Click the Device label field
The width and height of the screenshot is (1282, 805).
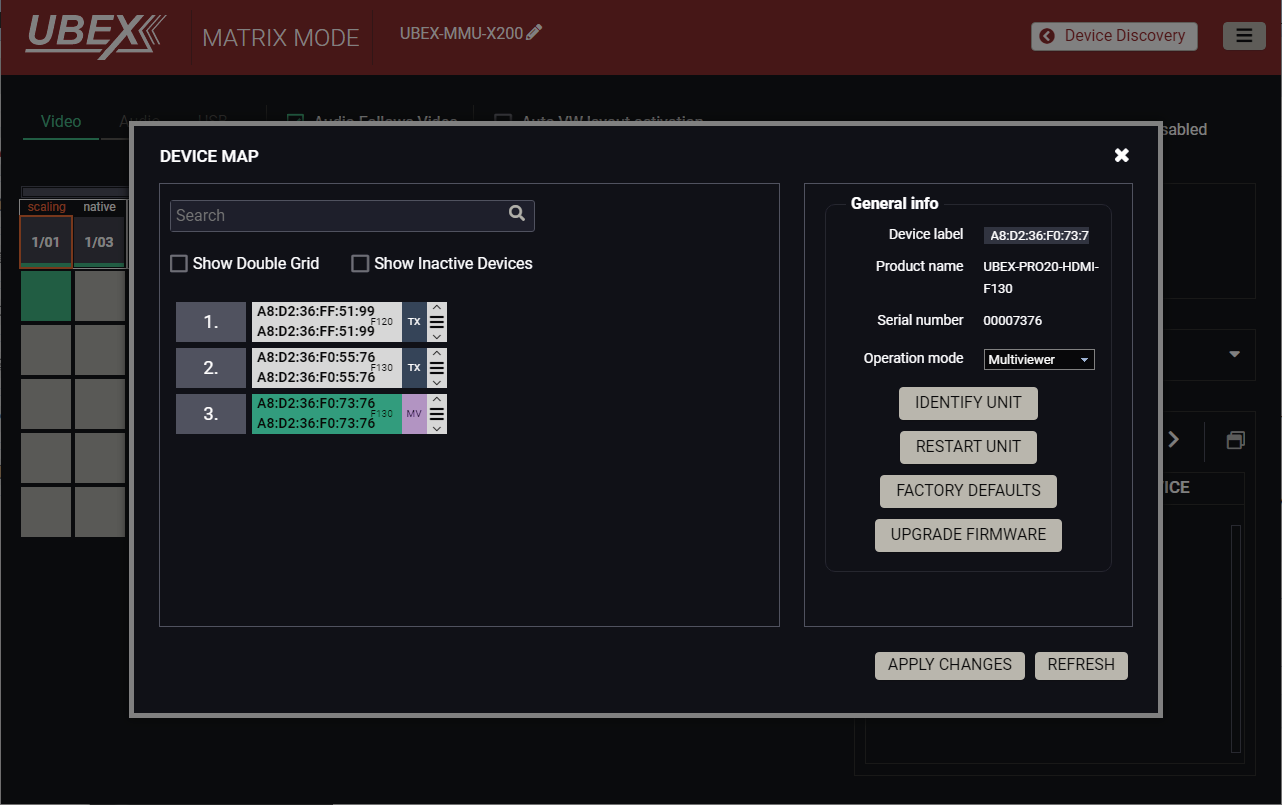point(1039,236)
